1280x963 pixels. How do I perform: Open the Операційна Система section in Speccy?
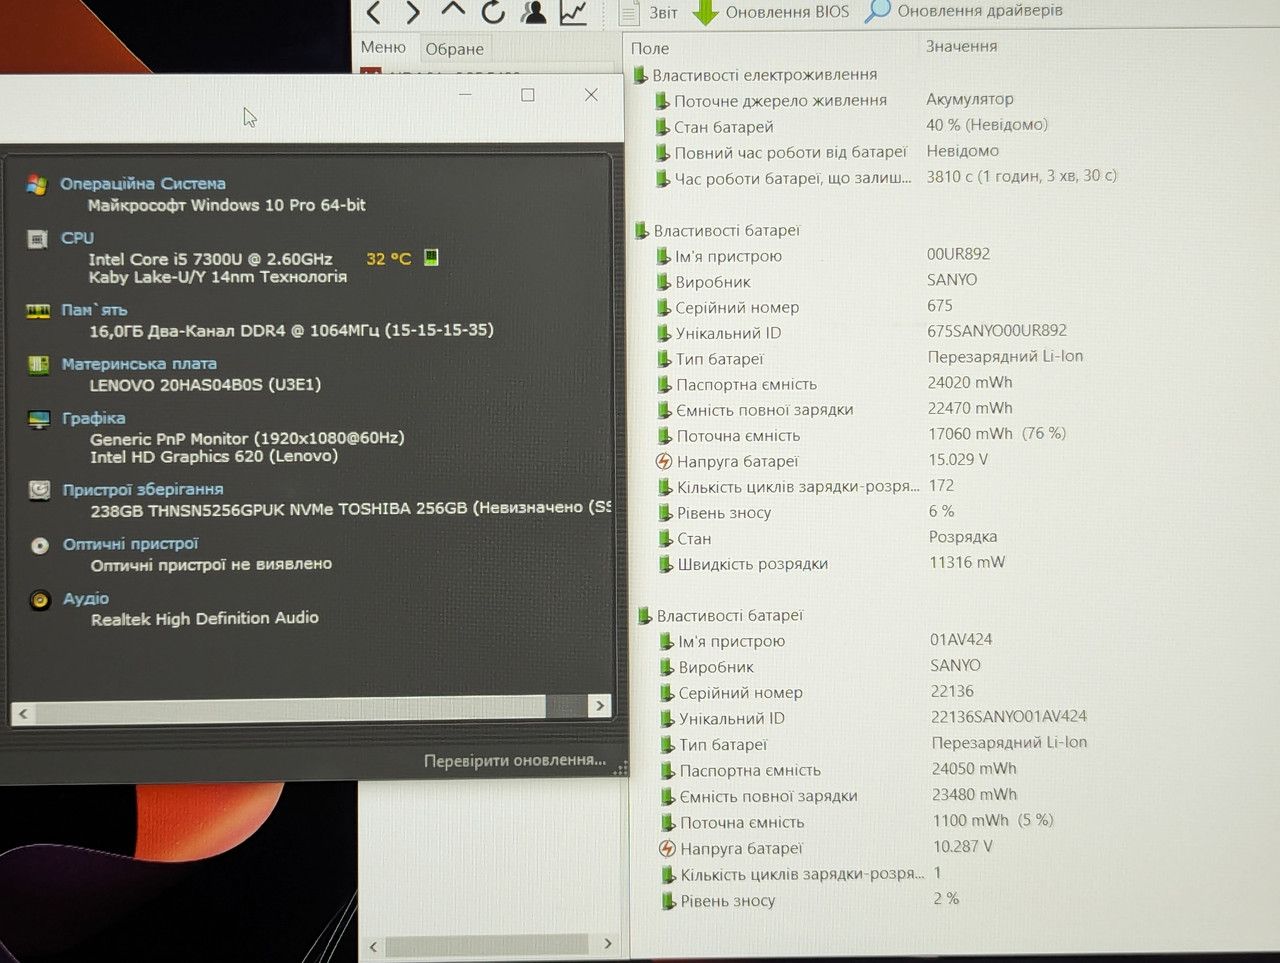(143, 184)
